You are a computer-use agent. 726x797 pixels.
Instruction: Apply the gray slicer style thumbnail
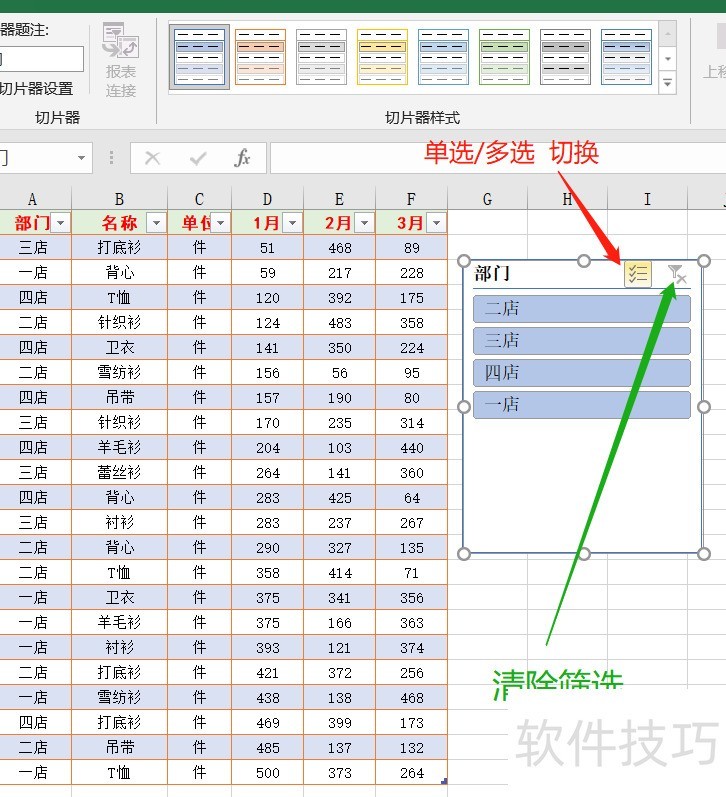tap(321, 57)
